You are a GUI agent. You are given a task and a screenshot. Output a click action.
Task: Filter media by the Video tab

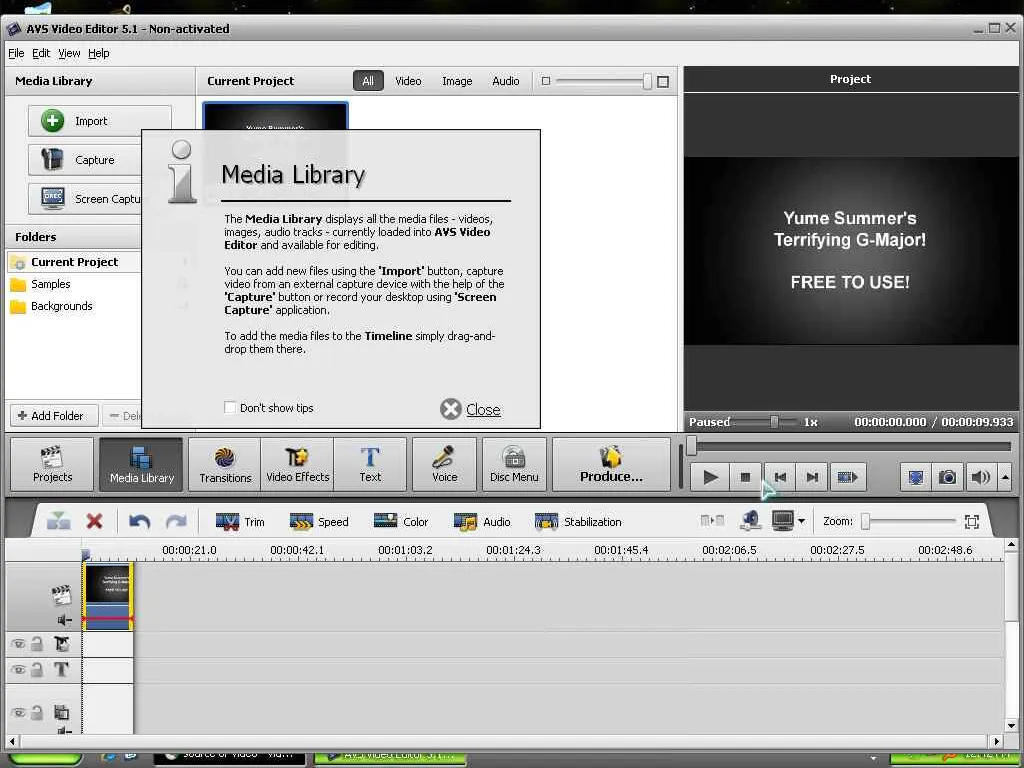(408, 81)
